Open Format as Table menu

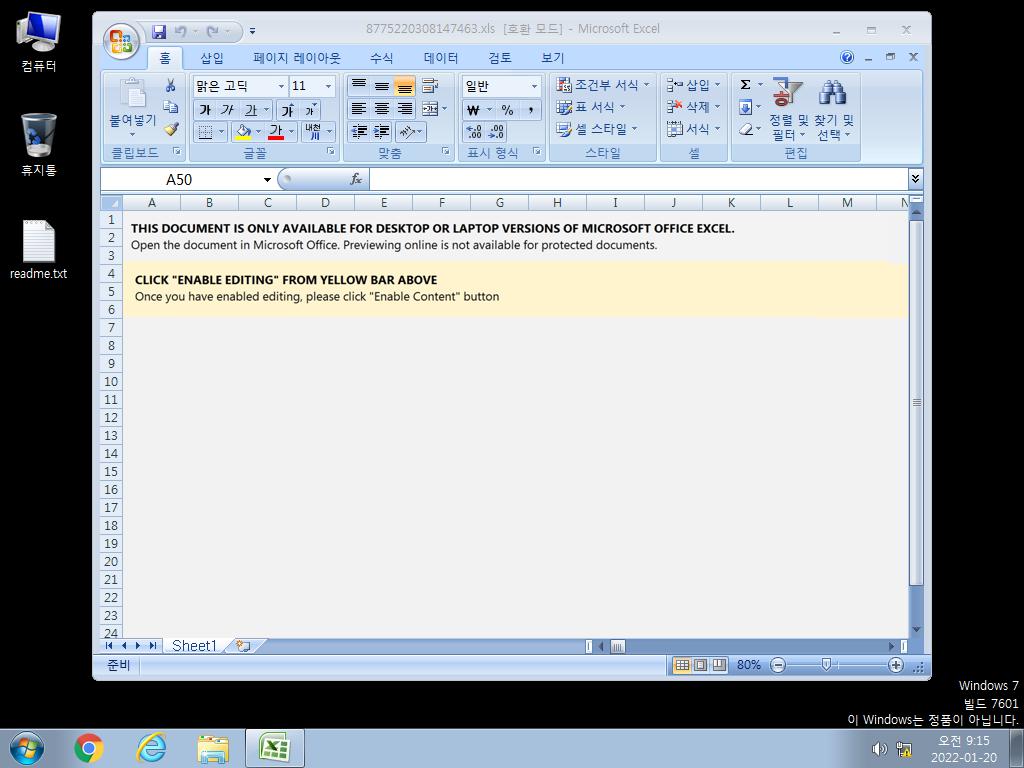(x=591, y=106)
